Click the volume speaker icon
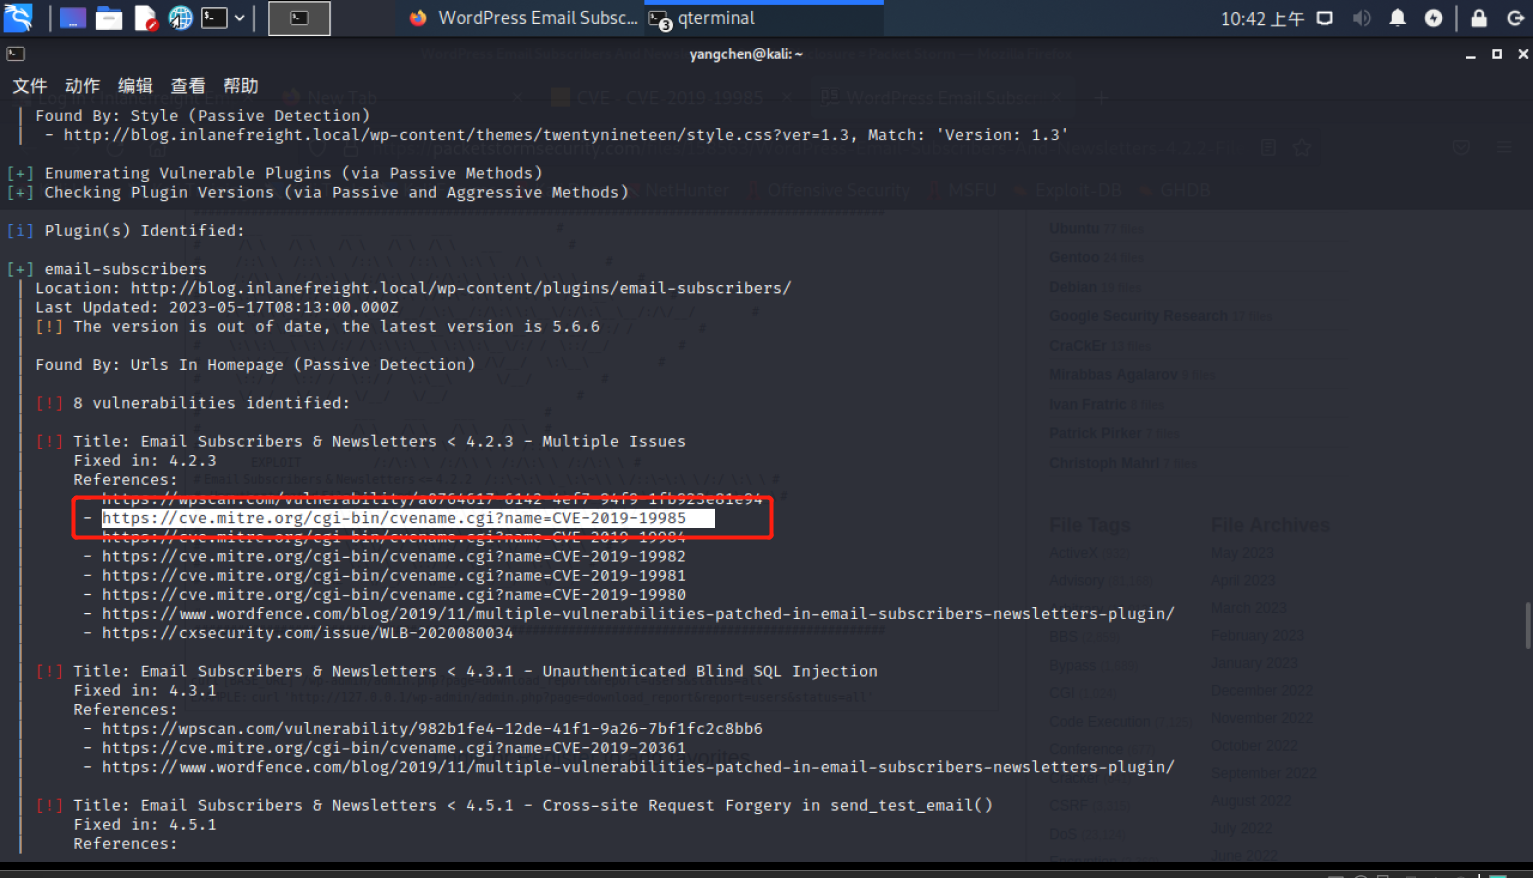 point(1361,18)
